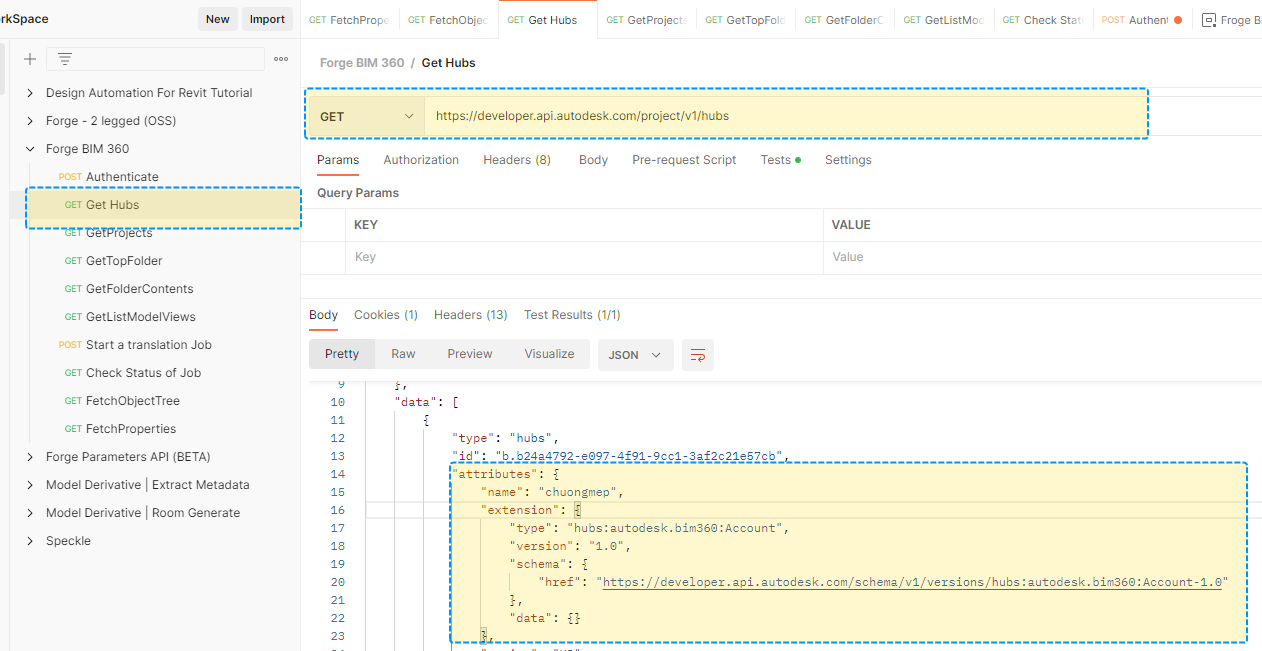Switch response view to Raw

pos(403,353)
